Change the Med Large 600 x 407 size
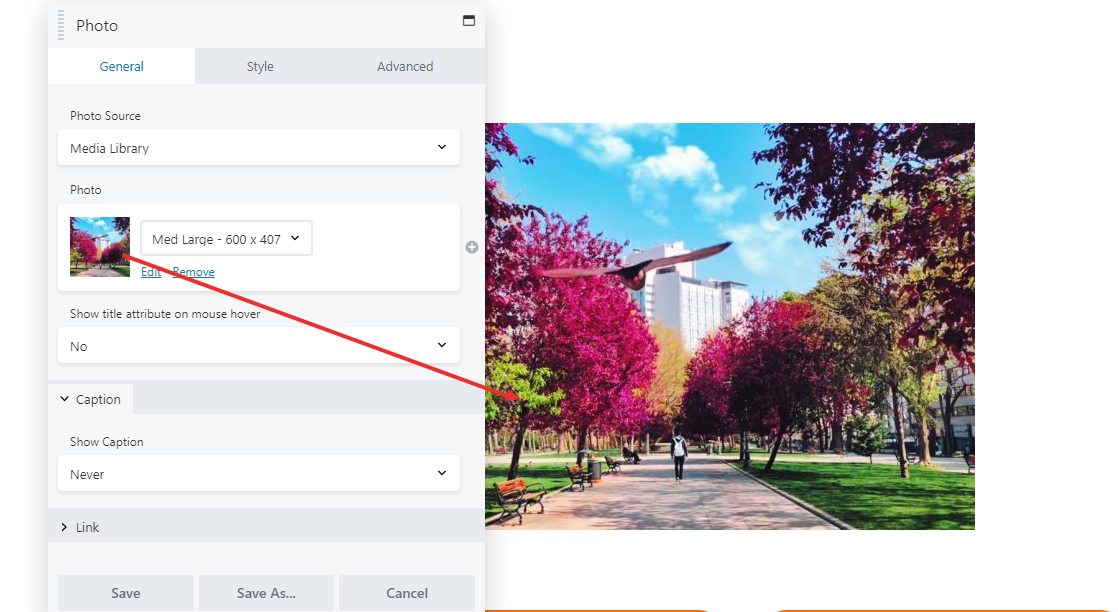The height and width of the screenshot is (612, 1118). (x=226, y=239)
